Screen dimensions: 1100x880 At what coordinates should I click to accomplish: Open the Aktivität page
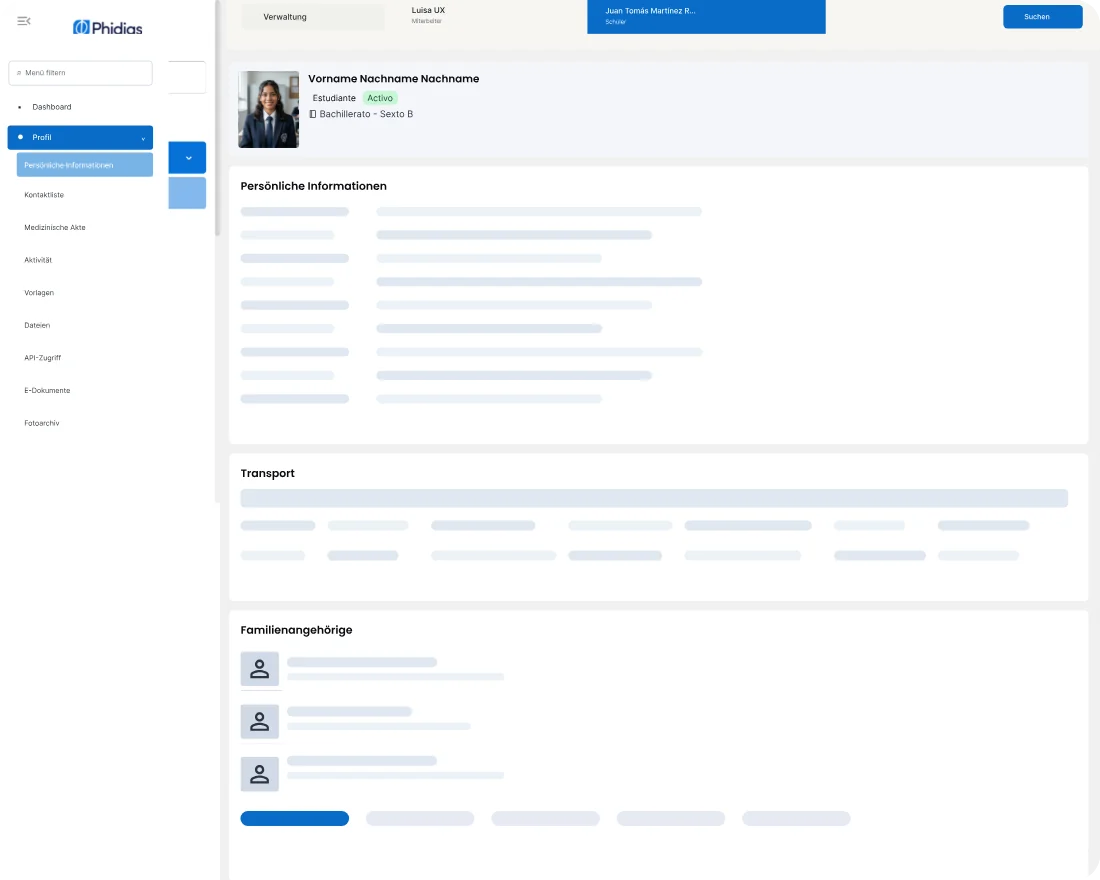(38, 260)
